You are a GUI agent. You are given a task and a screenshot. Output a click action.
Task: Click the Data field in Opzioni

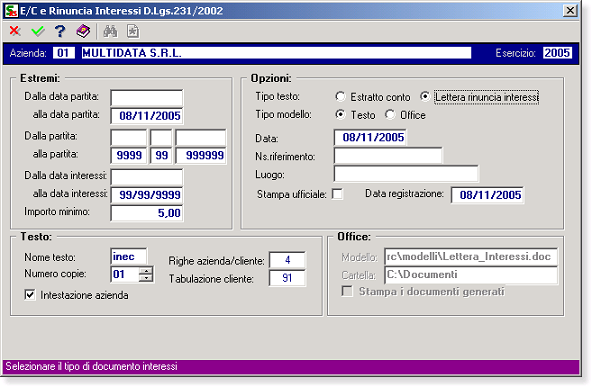click(370, 137)
